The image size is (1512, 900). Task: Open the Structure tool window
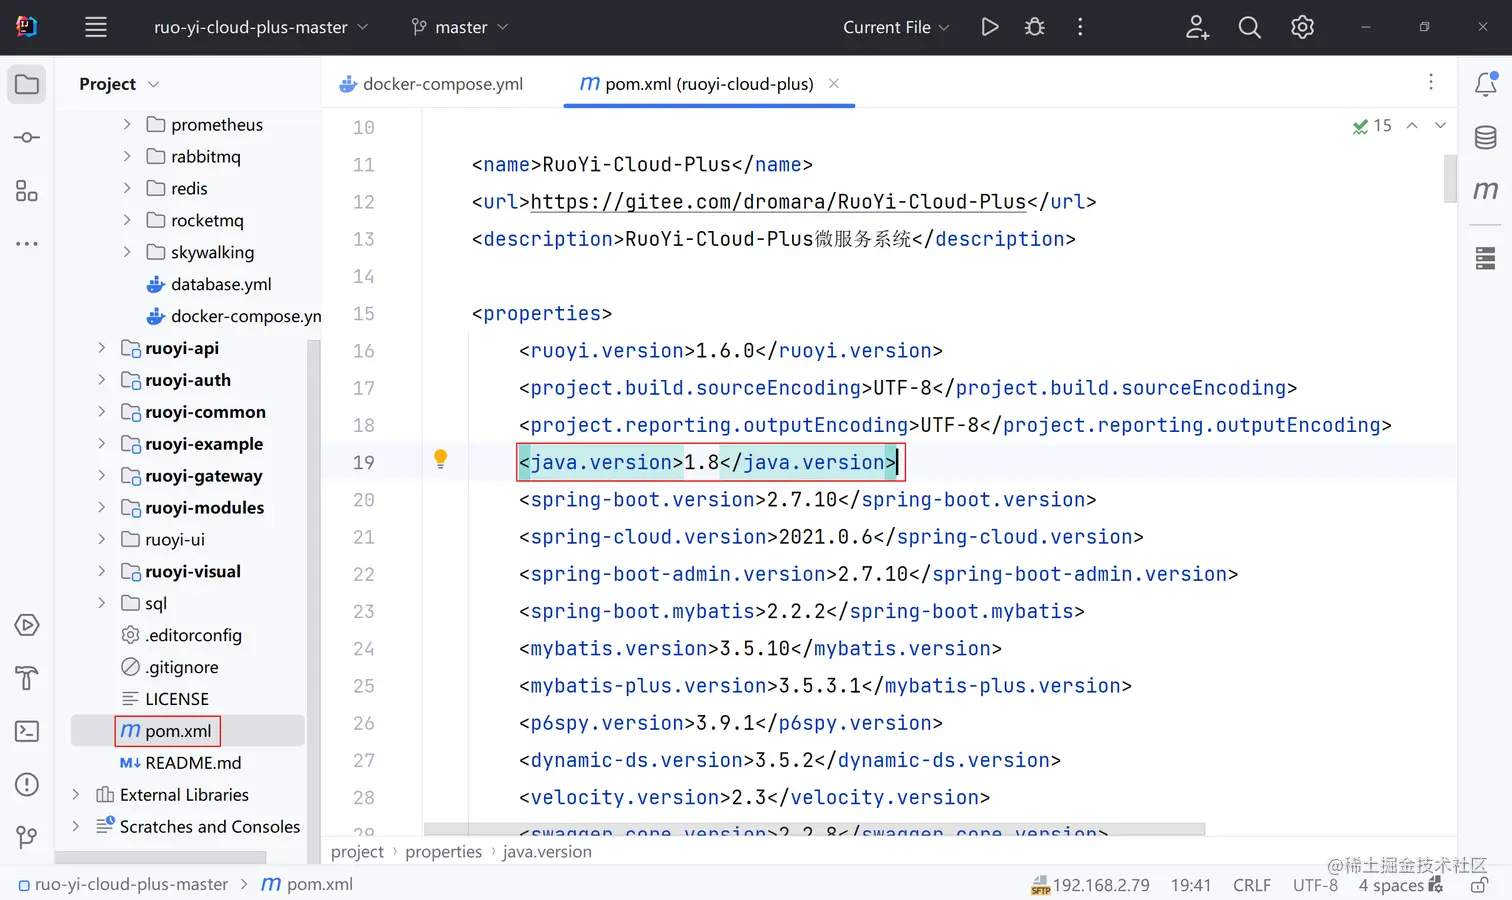[27, 191]
